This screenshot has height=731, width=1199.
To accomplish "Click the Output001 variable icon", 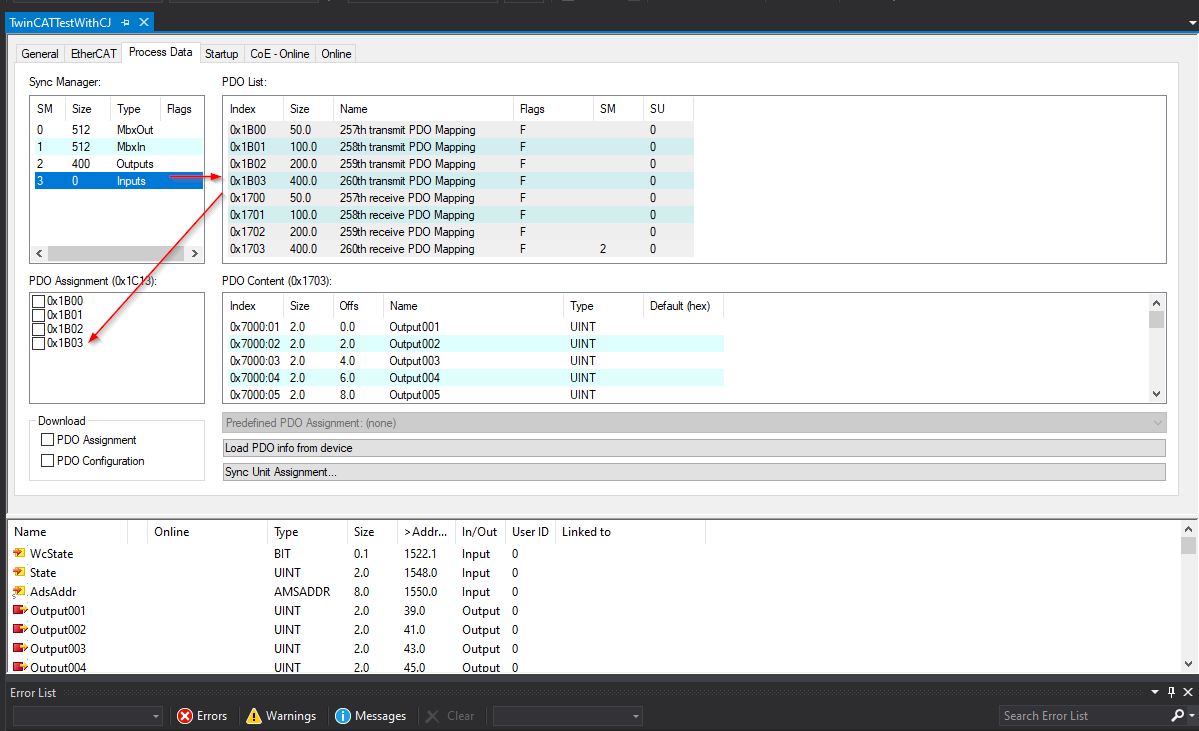I will [x=20, y=610].
